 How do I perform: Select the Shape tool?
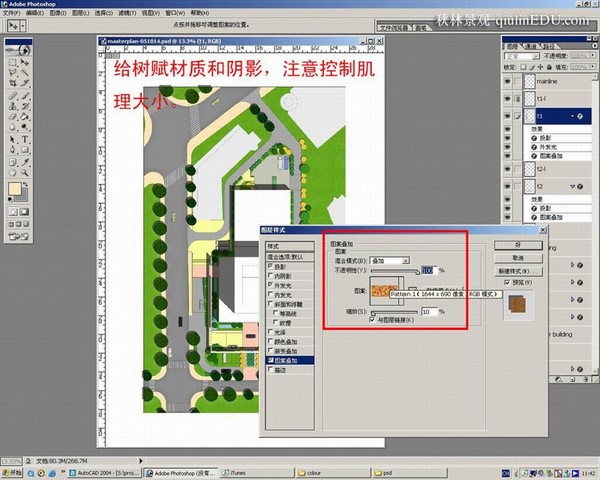25,150
